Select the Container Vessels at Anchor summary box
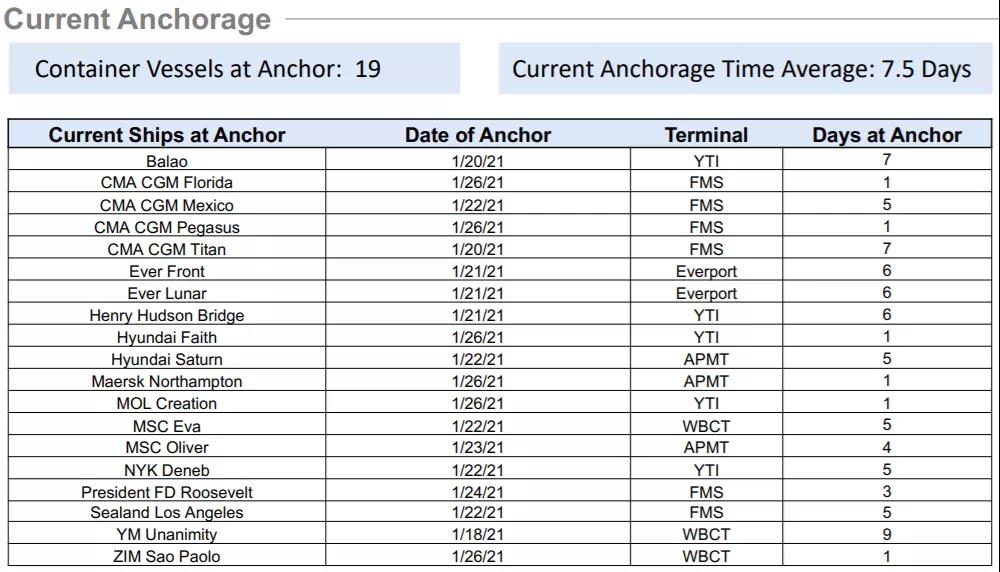Image resolution: width=1000 pixels, height=572 pixels. (234, 69)
